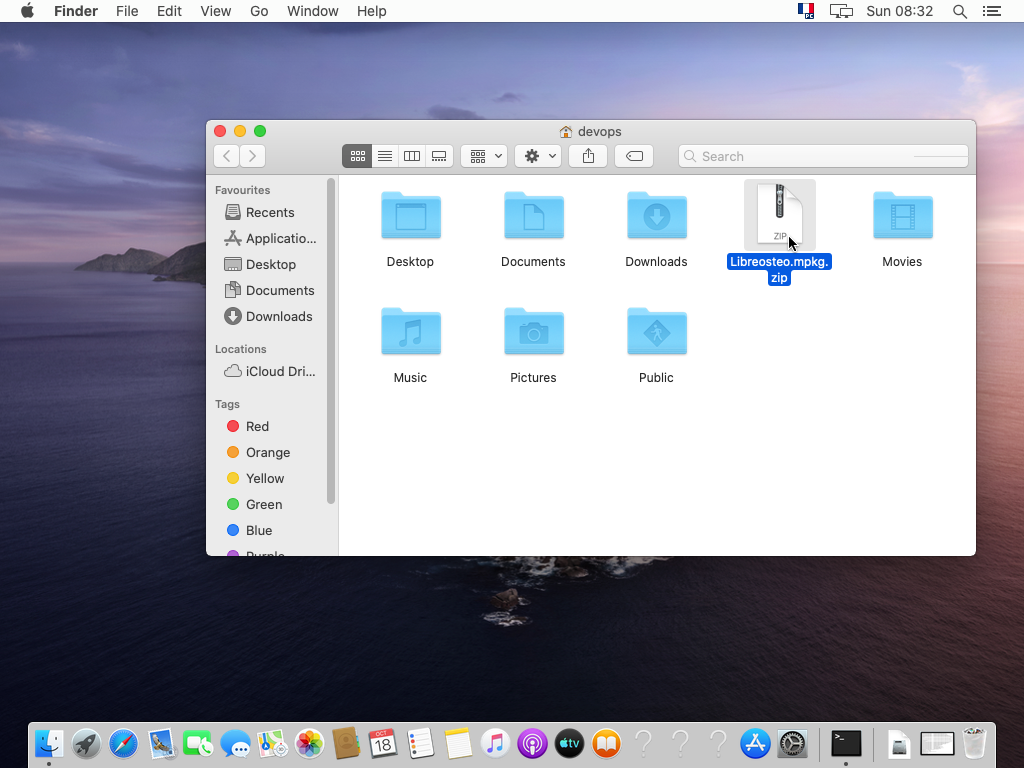Open the Action gear dropdown menu

click(x=538, y=156)
